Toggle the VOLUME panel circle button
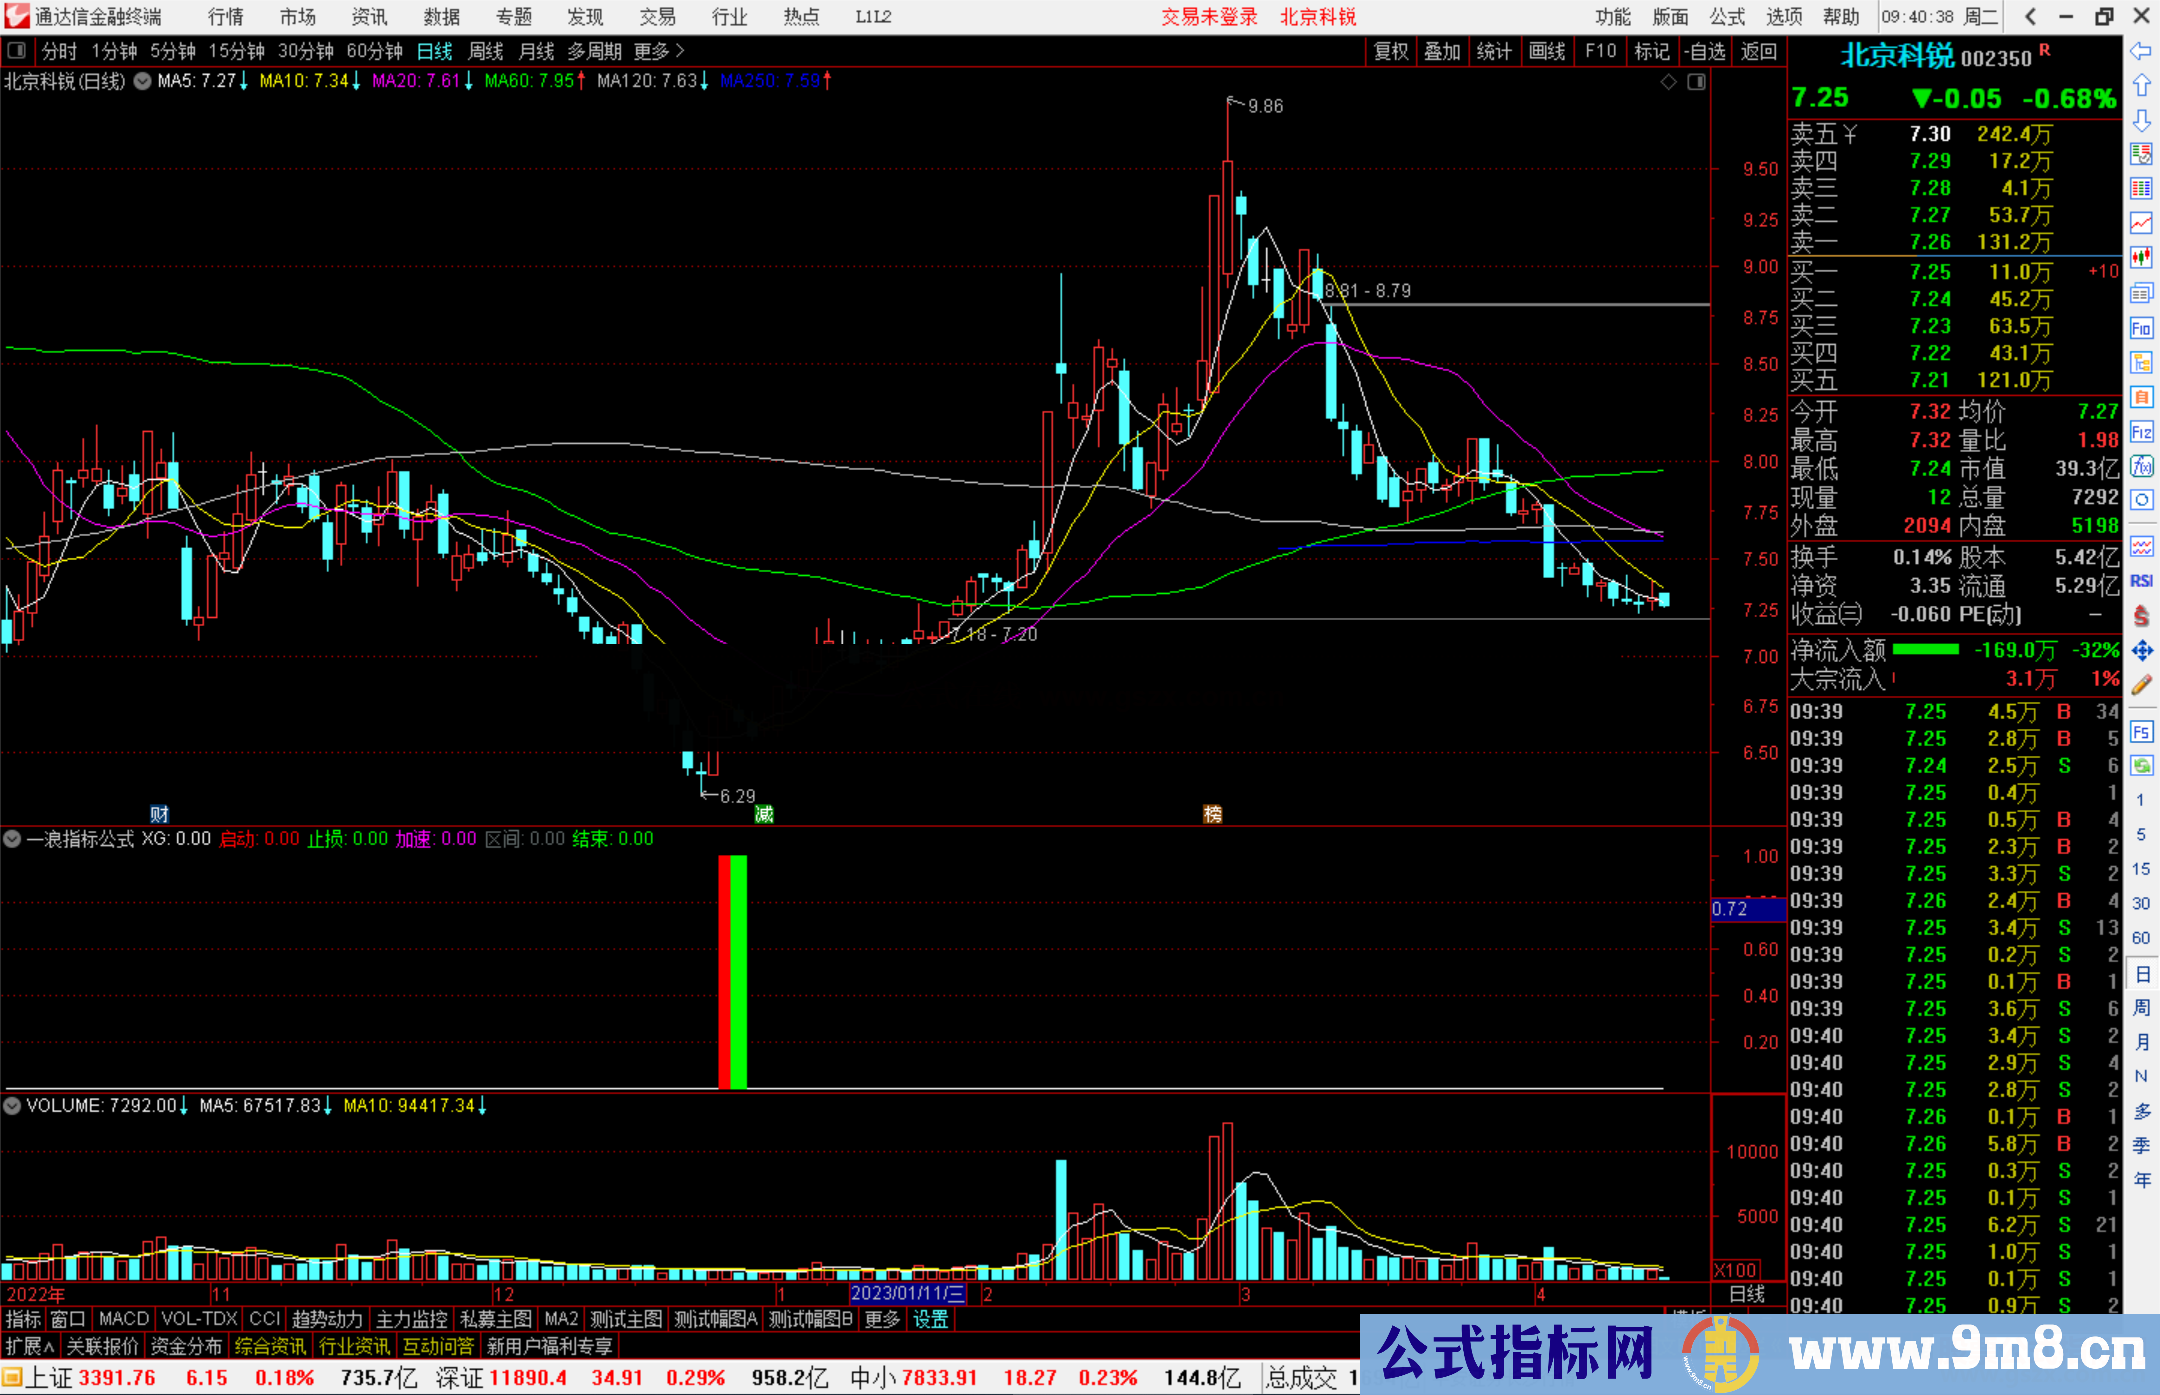Screen dimensions: 2160x1395 click(12, 1106)
